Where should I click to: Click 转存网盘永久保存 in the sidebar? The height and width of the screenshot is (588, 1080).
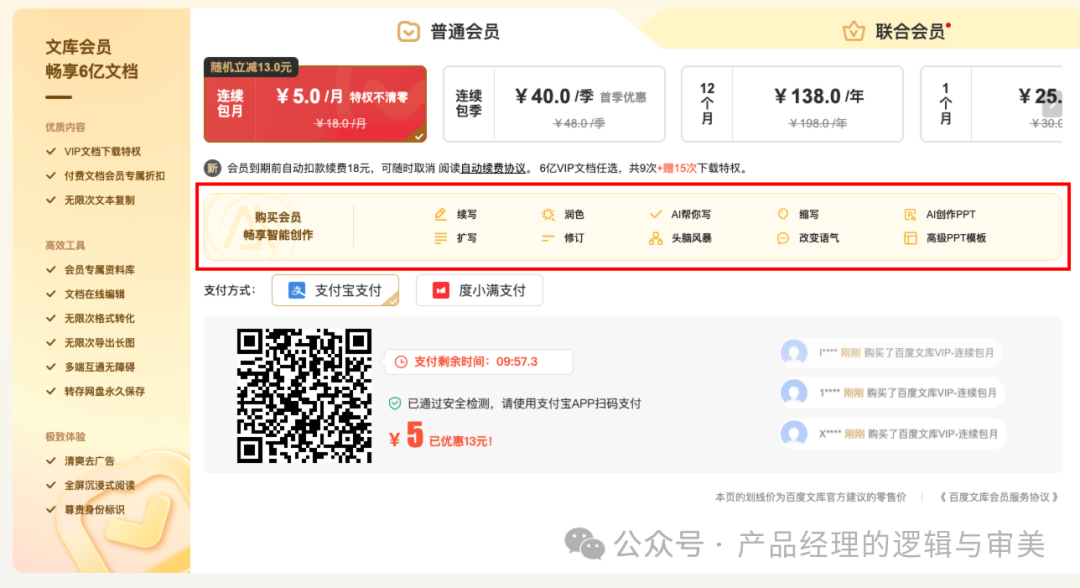click(x=105, y=391)
